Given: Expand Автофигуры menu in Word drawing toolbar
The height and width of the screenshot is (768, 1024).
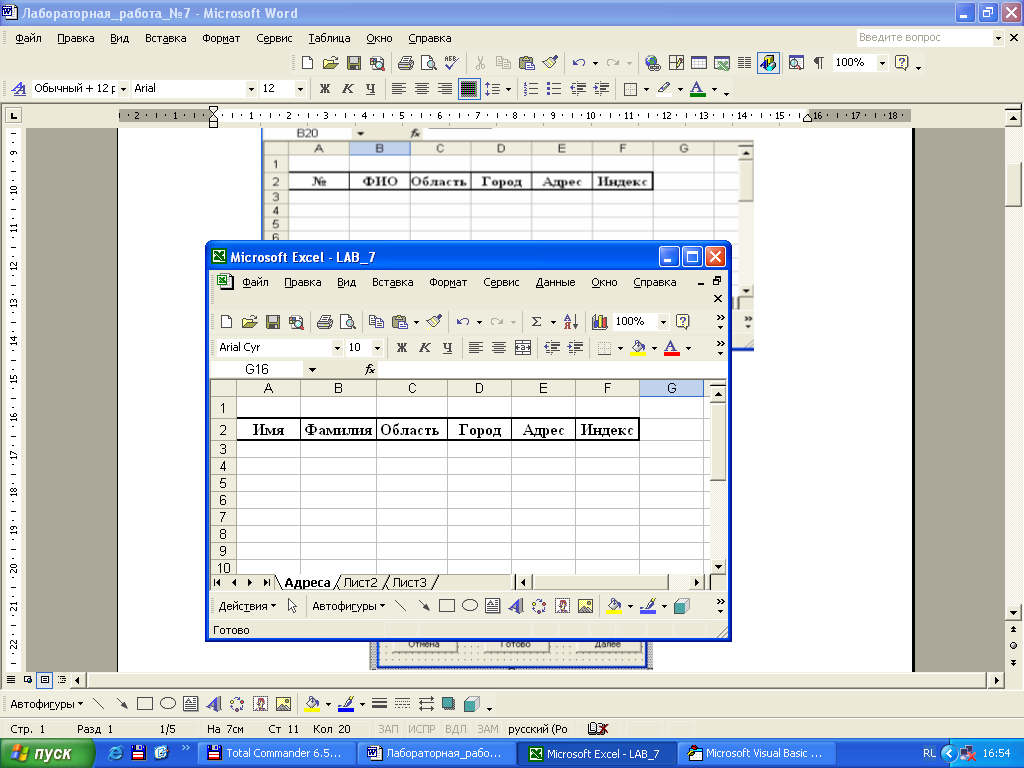Looking at the screenshot, I should [47, 704].
